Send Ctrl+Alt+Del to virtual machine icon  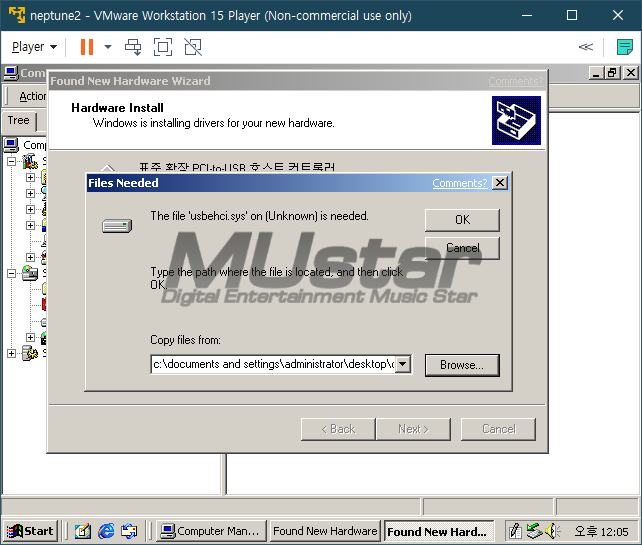click(x=133, y=47)
